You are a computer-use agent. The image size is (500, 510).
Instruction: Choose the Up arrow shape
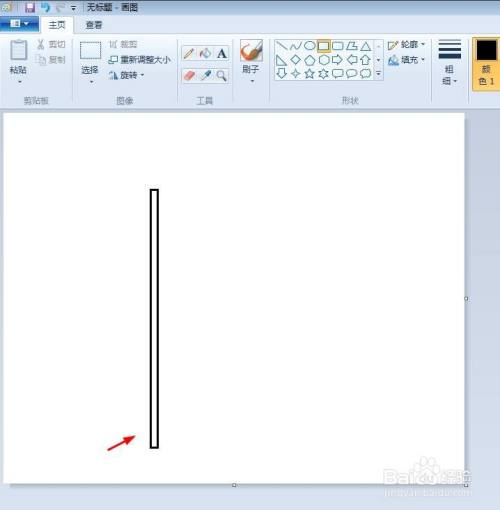(x=365, y=60)
